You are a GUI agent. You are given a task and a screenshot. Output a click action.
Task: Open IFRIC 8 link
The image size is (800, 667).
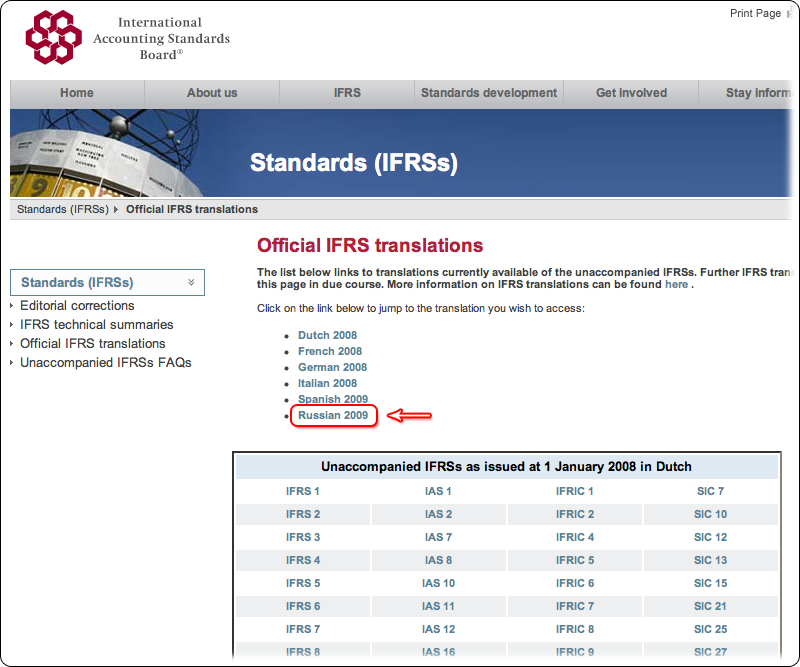pos(574,629)
